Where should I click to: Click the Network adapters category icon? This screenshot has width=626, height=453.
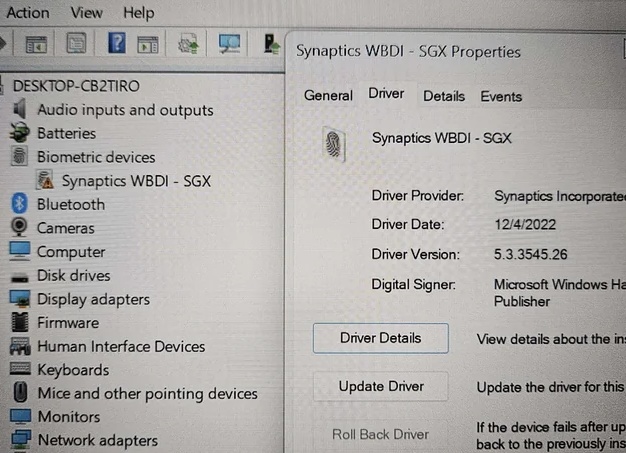coord(21,439)
